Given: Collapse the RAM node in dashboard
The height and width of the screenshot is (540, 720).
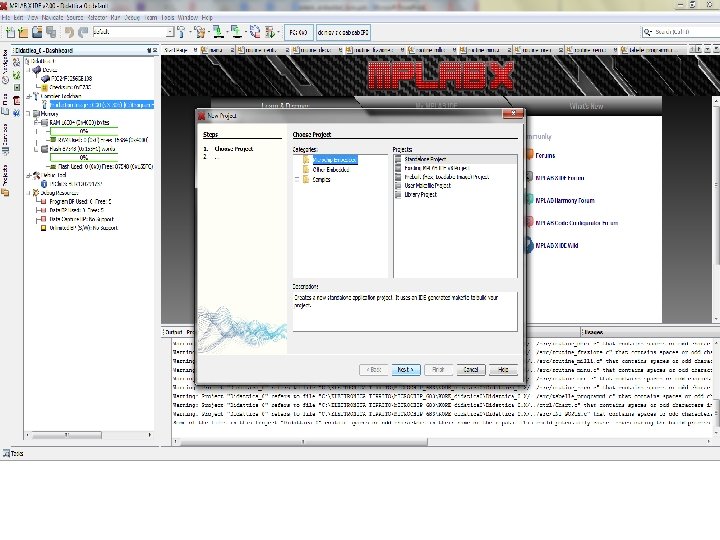Looking at the screenshot, I should 37,123.
